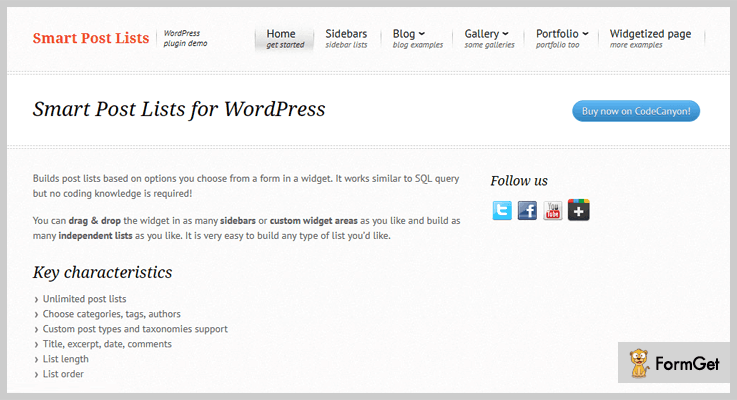Select 'Choose categories, tags, authors' item
The width and height of the screenshot is (737, 400).
click(x=111, y=314)
